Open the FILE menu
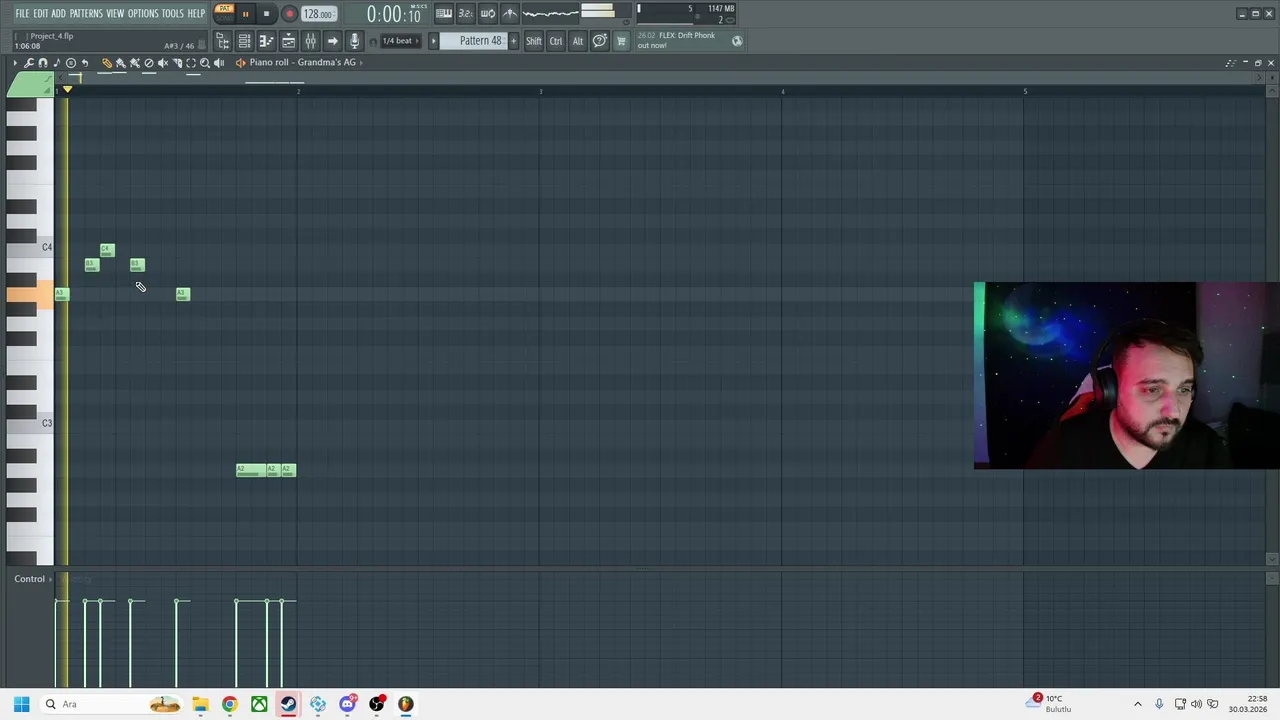Image resolution: width=1280 pixels, height=720 pixels. 22,13
